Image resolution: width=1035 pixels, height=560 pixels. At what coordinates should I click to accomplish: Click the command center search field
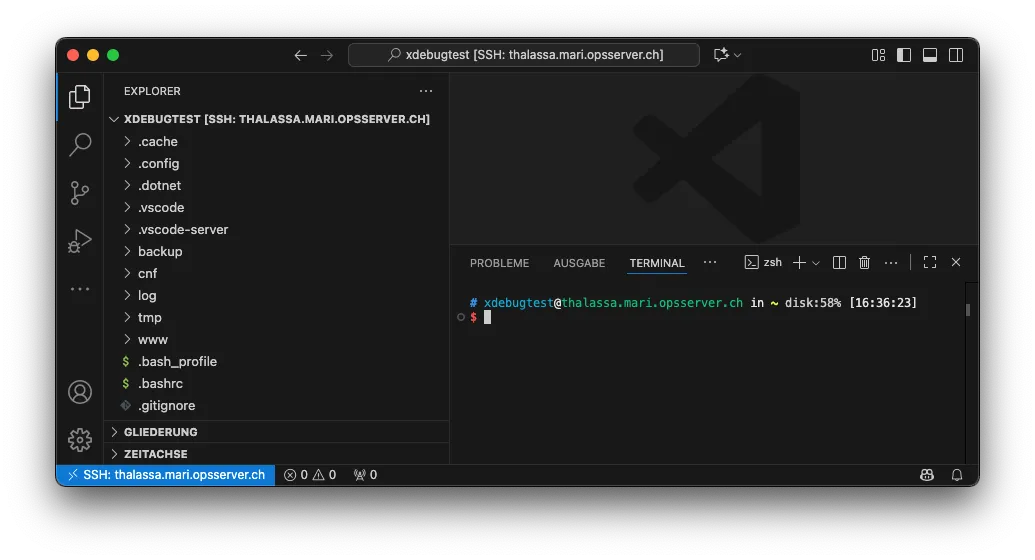coord(523,55)
